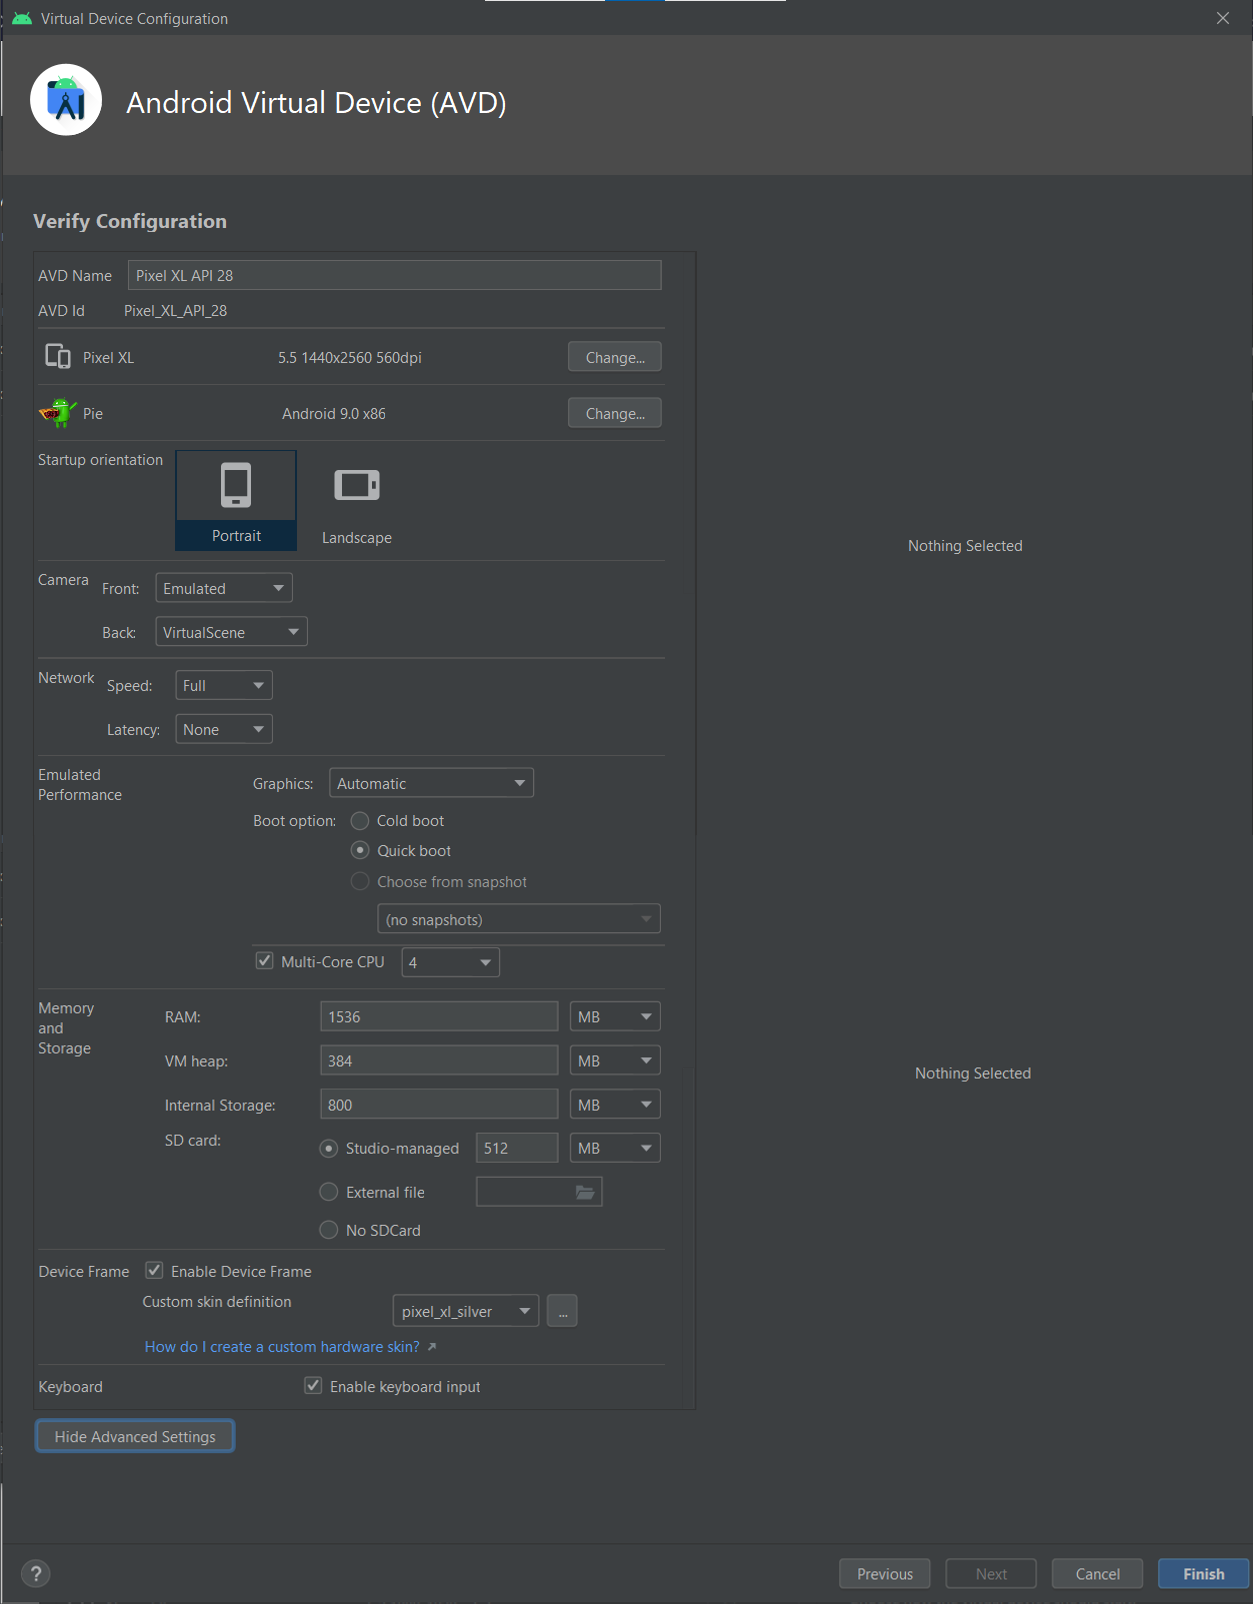Image resolution: width=1253 pixels, height=1604 pixels.
Task: Select Studio-managed SD card option
Action: (328, 1148)
